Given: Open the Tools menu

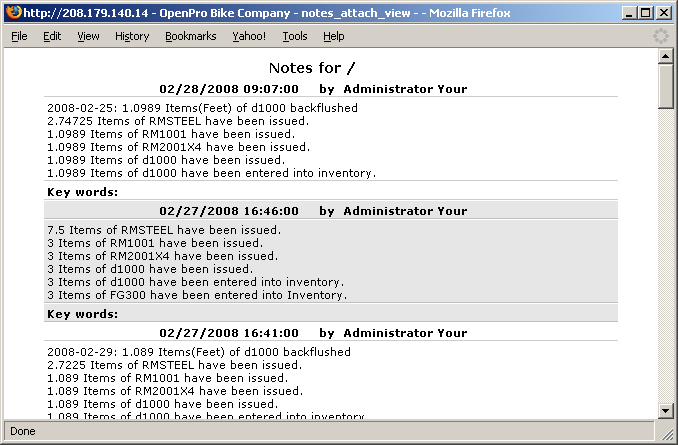Looking at the screenshot, I should pos(295,36).
